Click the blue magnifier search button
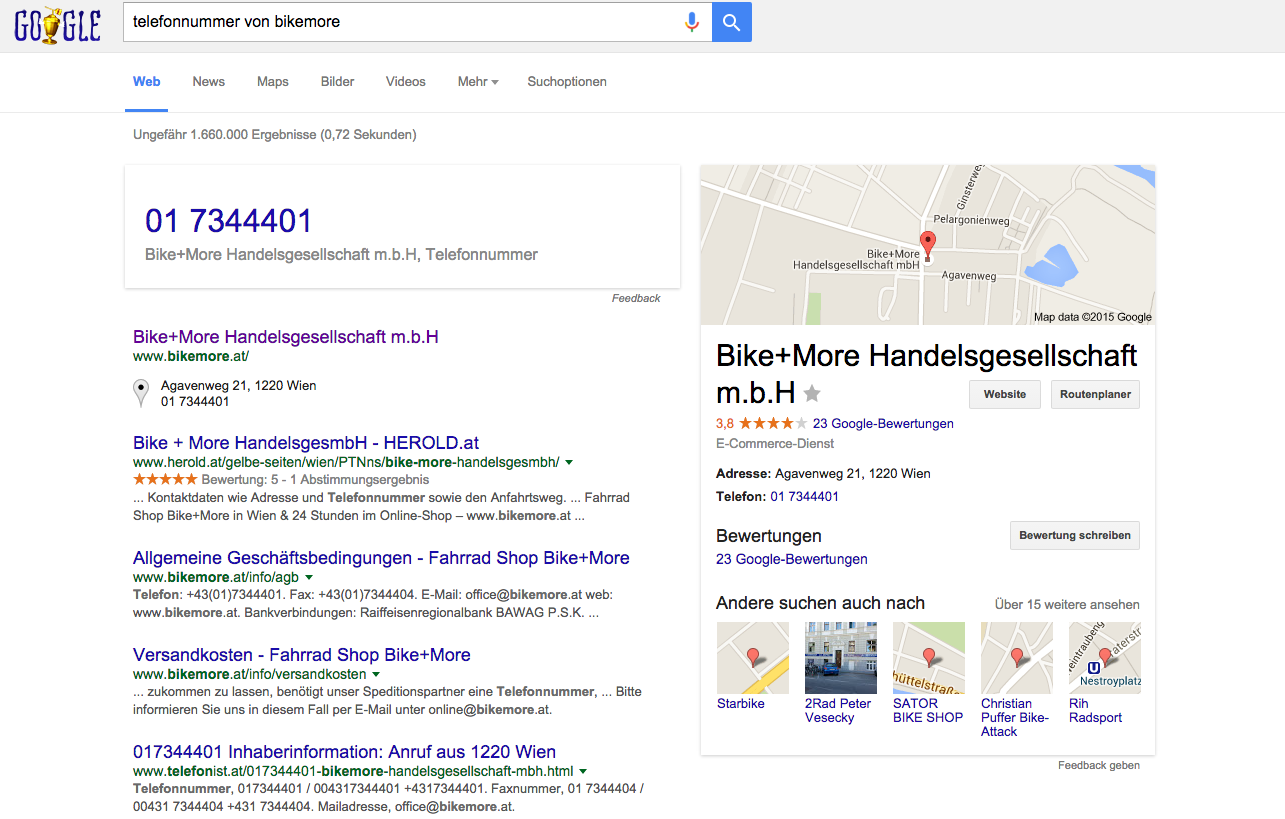The image size is (1285, 819). [x=731, y=22]
